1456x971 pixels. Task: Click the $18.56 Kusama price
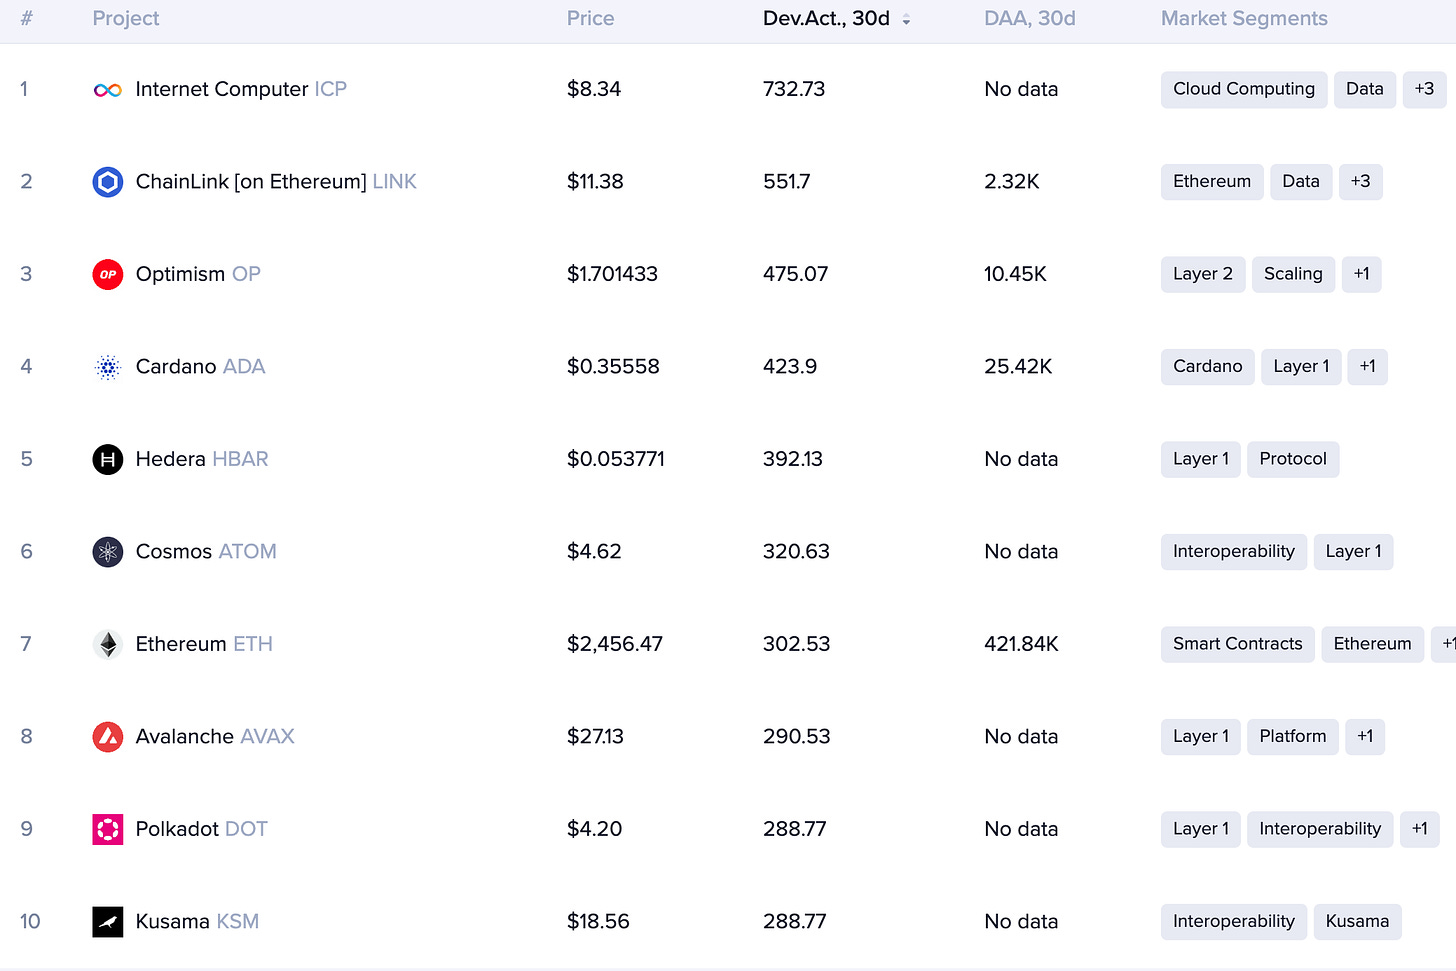pos(598,922)
